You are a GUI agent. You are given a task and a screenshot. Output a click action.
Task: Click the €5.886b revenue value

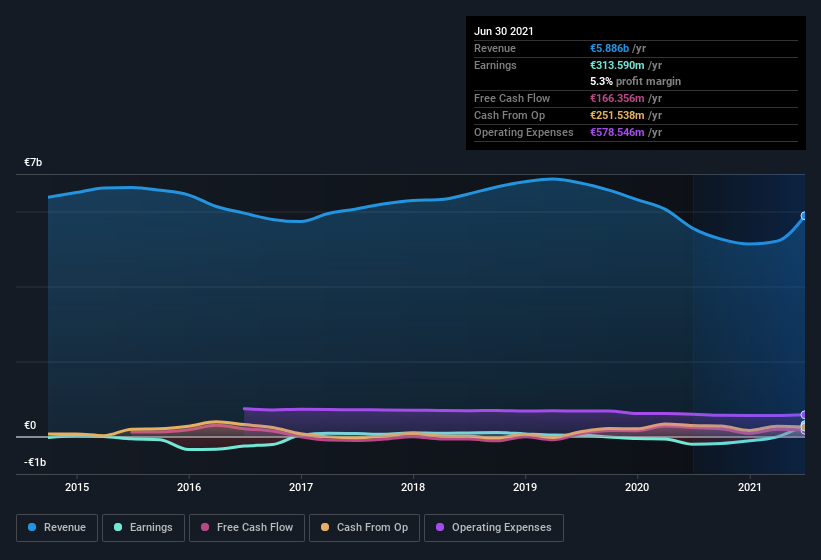(609, 48)
